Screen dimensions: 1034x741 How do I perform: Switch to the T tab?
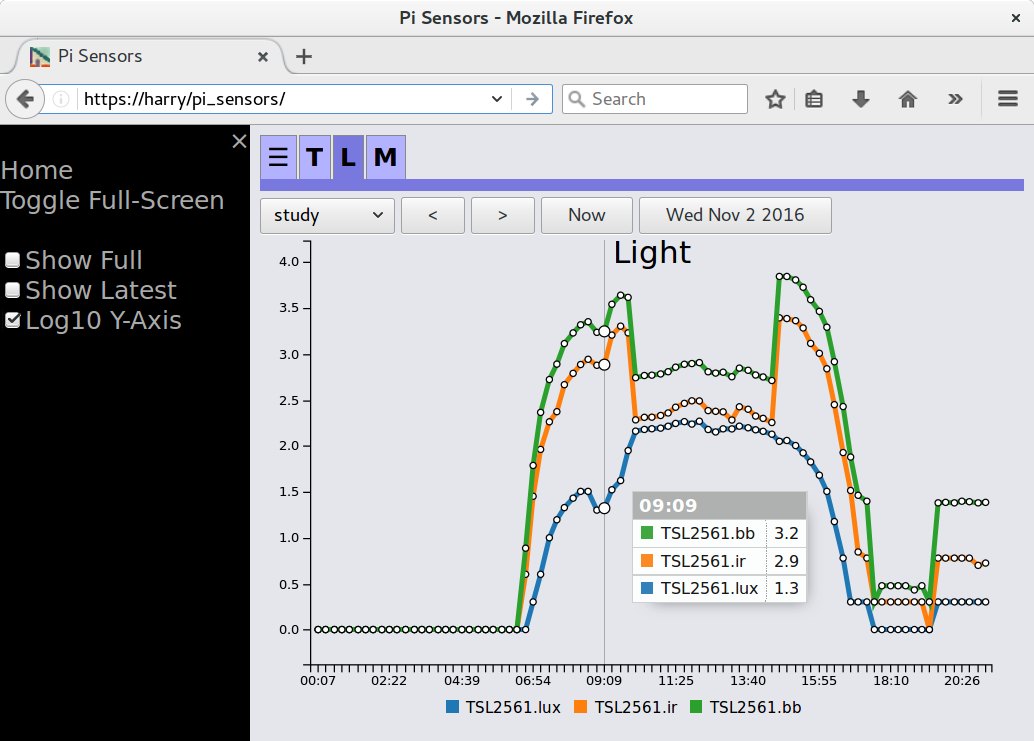tap(315, 157)
